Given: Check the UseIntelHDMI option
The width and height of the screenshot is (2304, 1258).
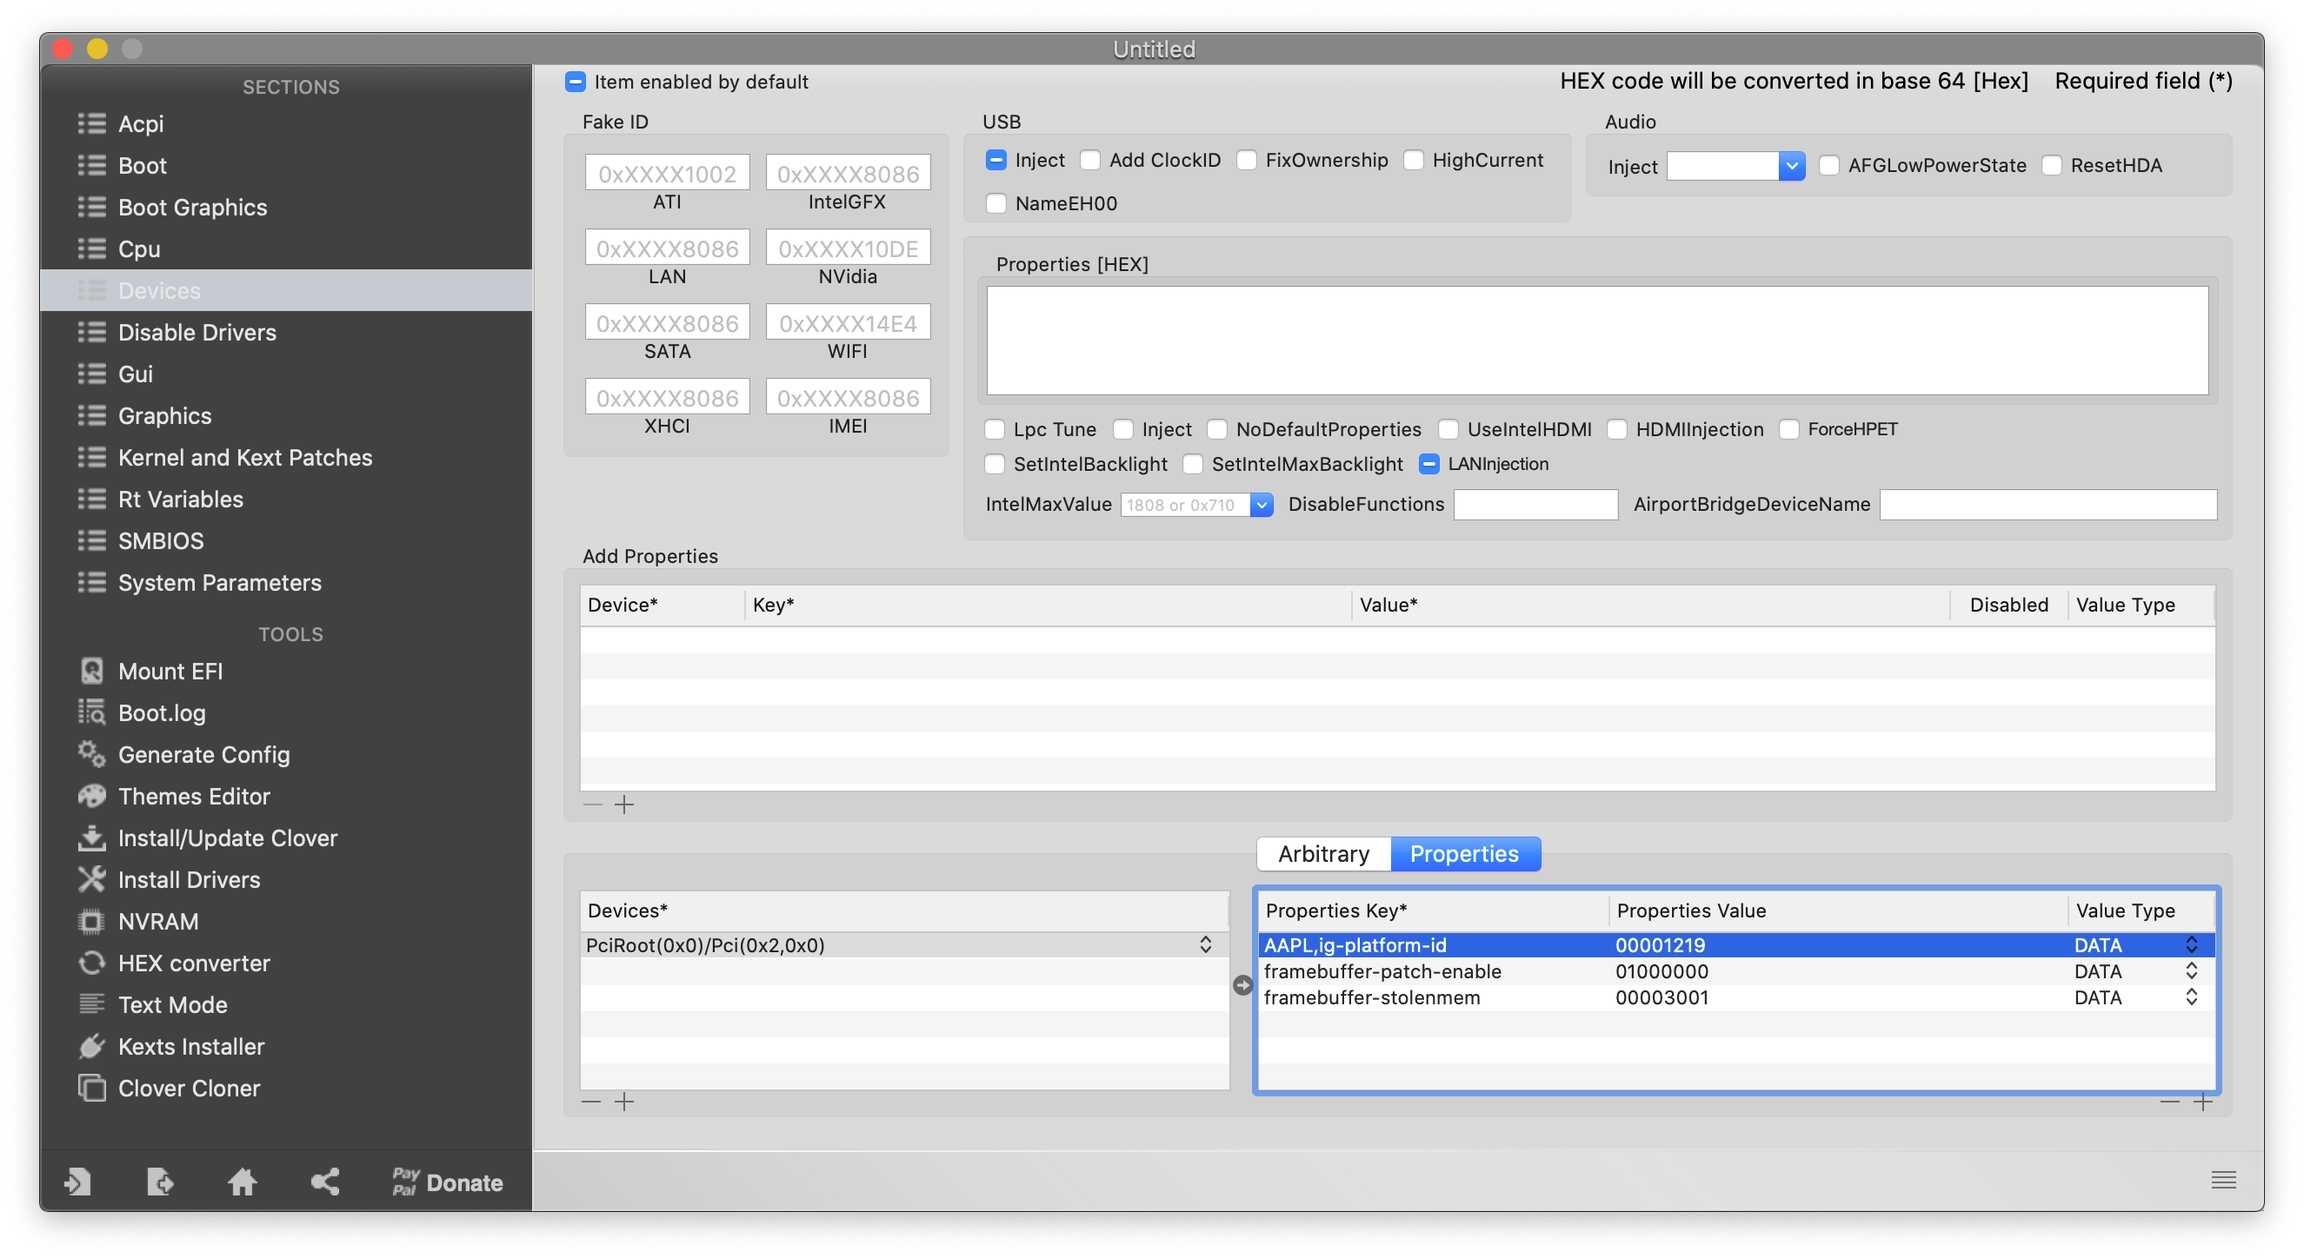Looking at the screenshot, I should coord(1449,429).
